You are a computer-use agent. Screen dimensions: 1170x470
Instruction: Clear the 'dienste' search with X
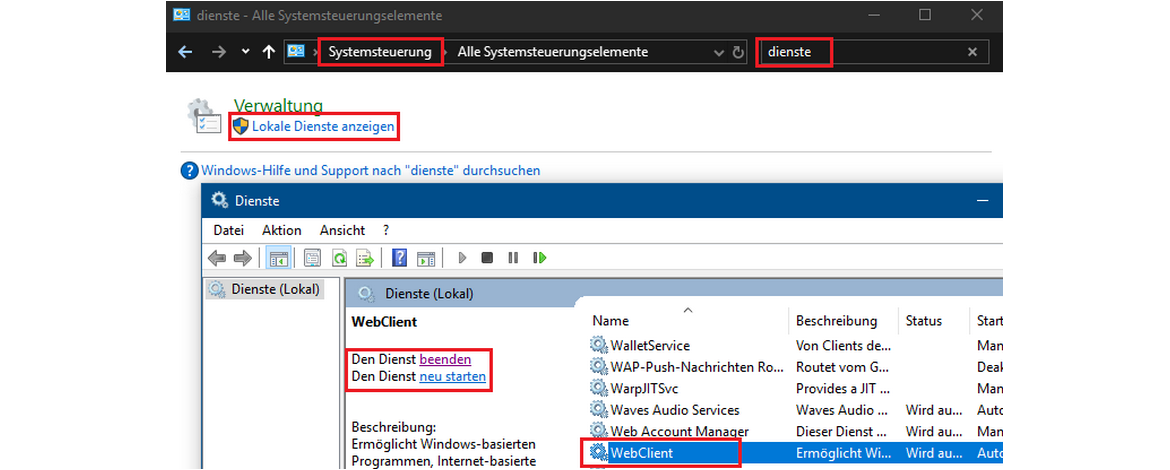click(x=972, y=52)
